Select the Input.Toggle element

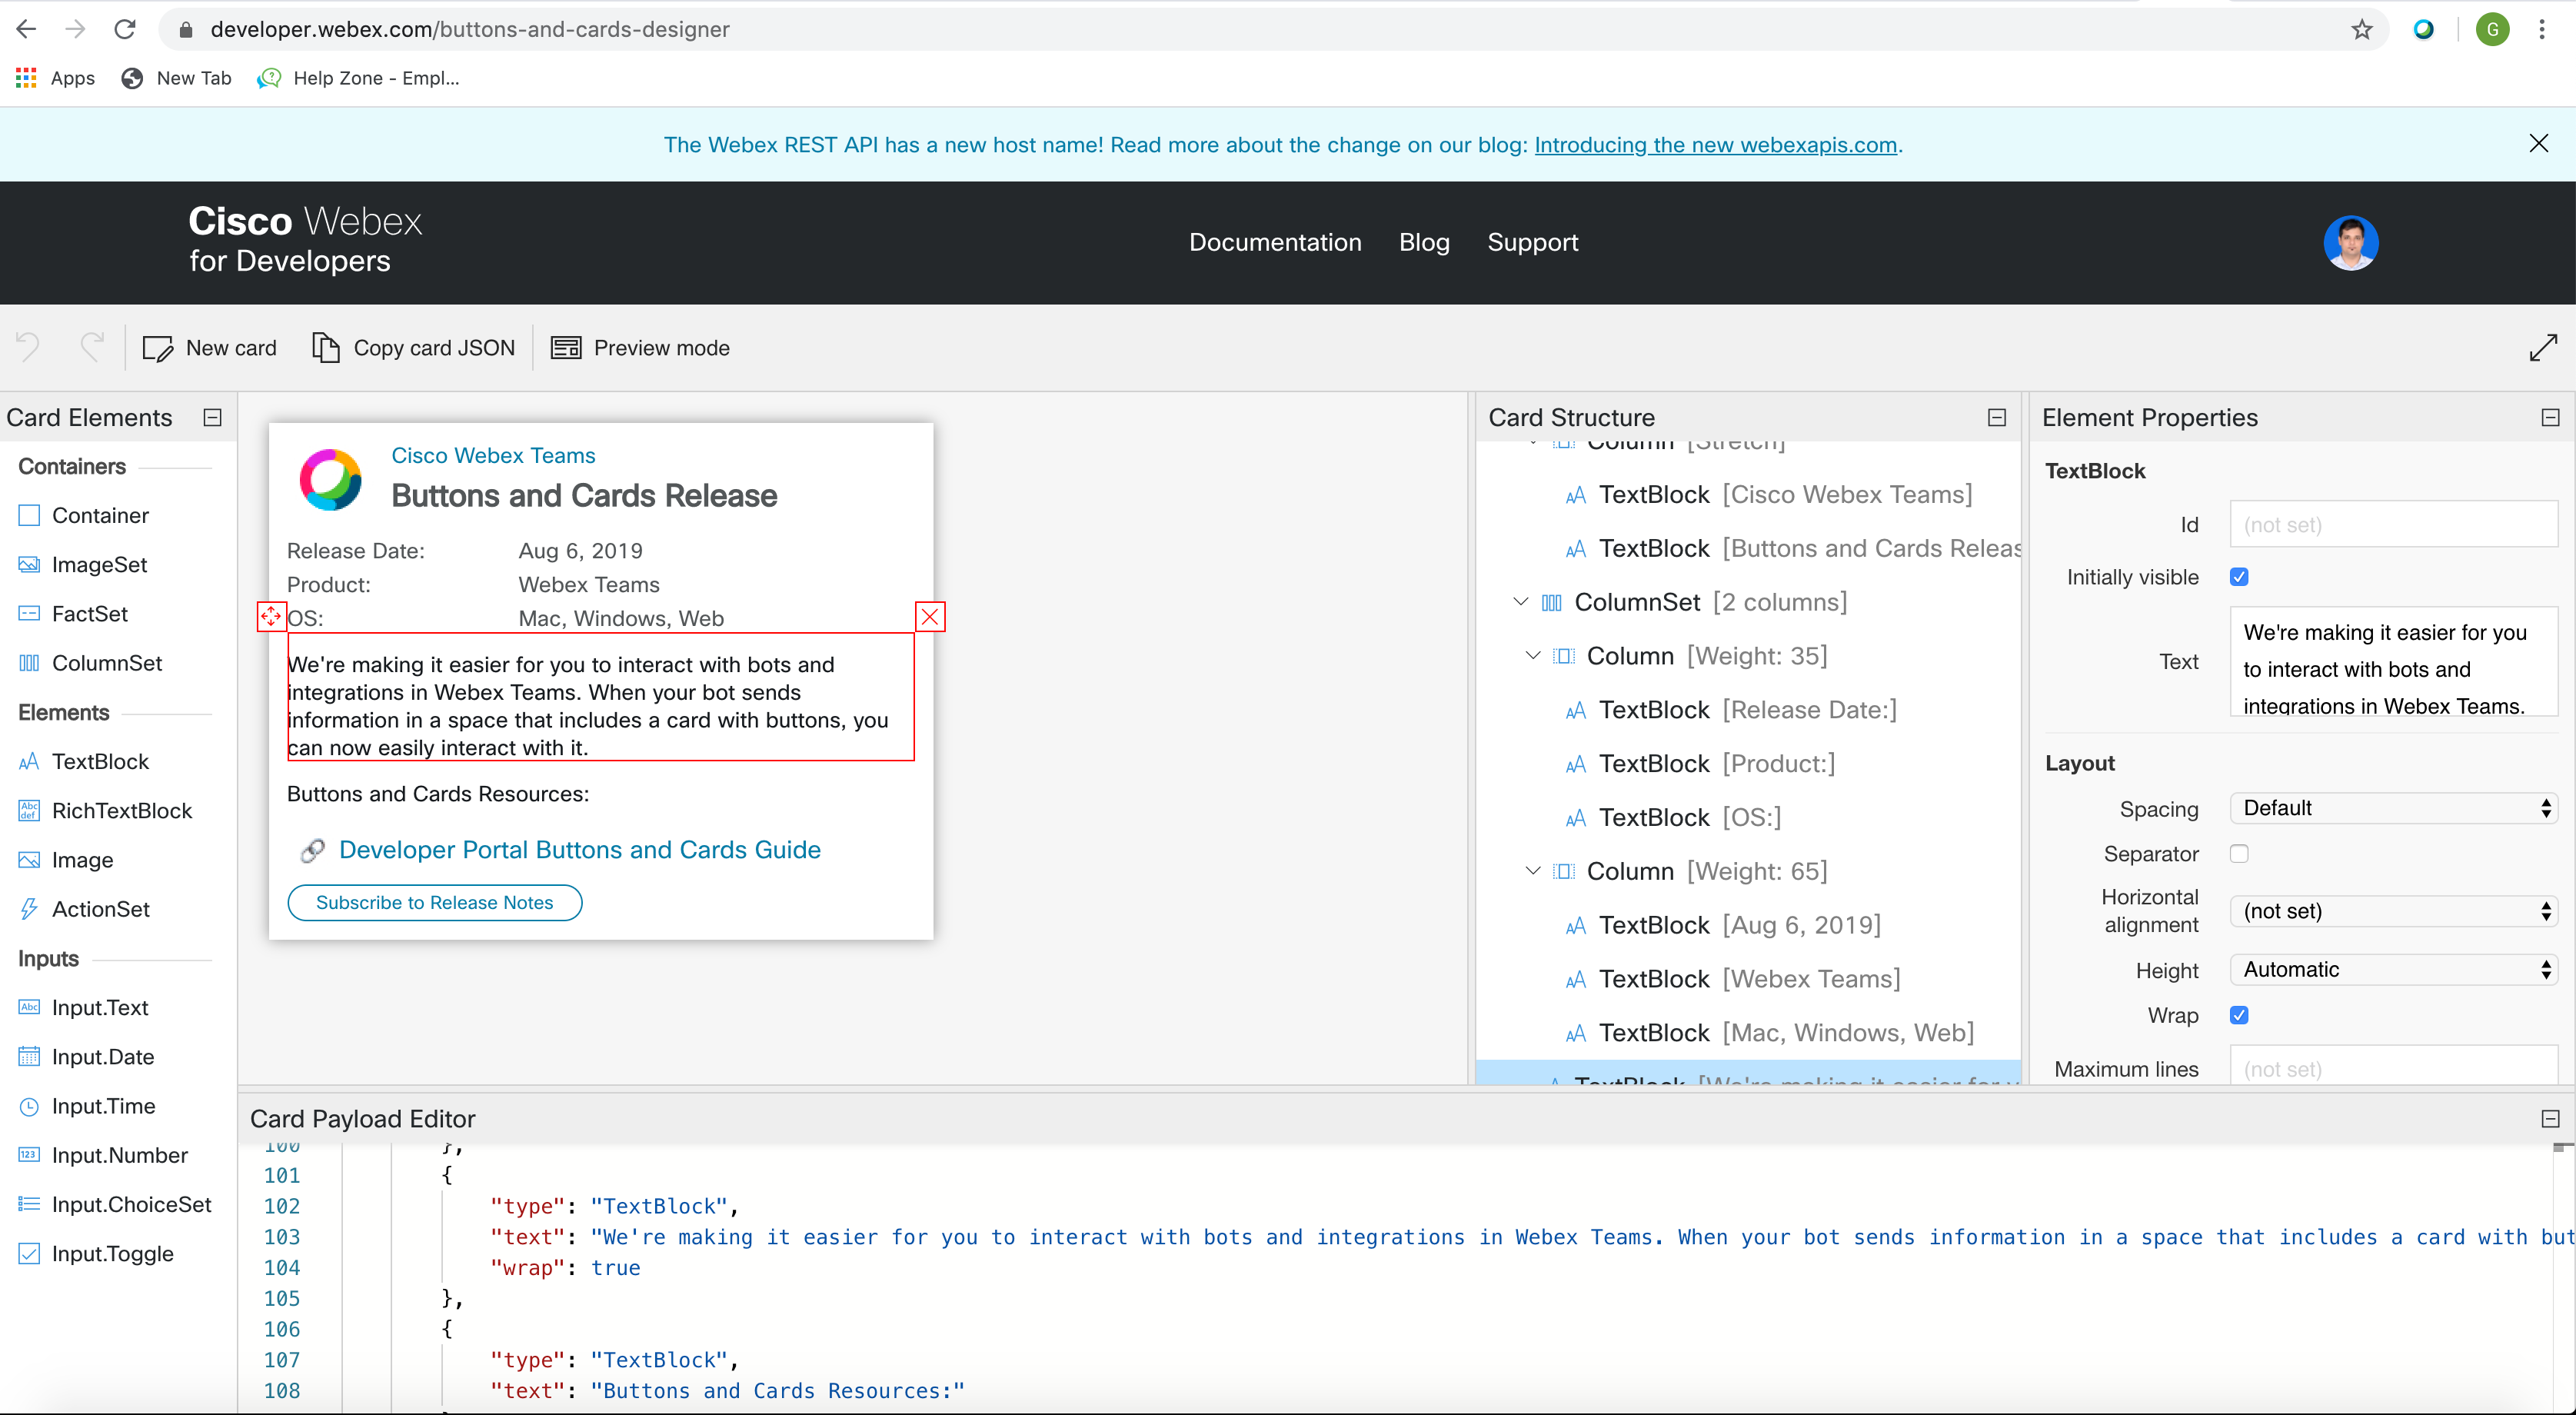tap(96, 1253)
